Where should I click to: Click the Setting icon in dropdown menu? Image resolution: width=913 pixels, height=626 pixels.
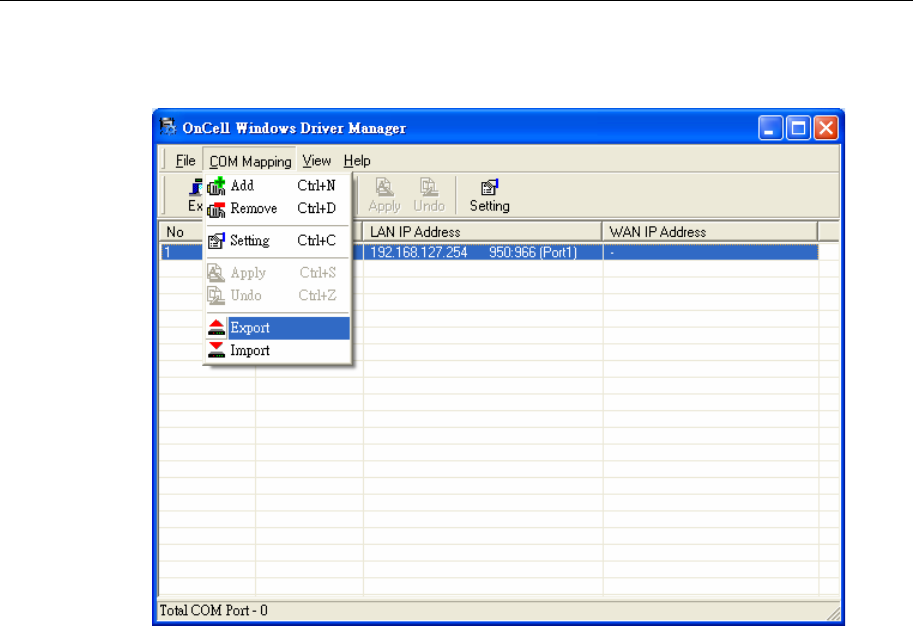(216, 241)
